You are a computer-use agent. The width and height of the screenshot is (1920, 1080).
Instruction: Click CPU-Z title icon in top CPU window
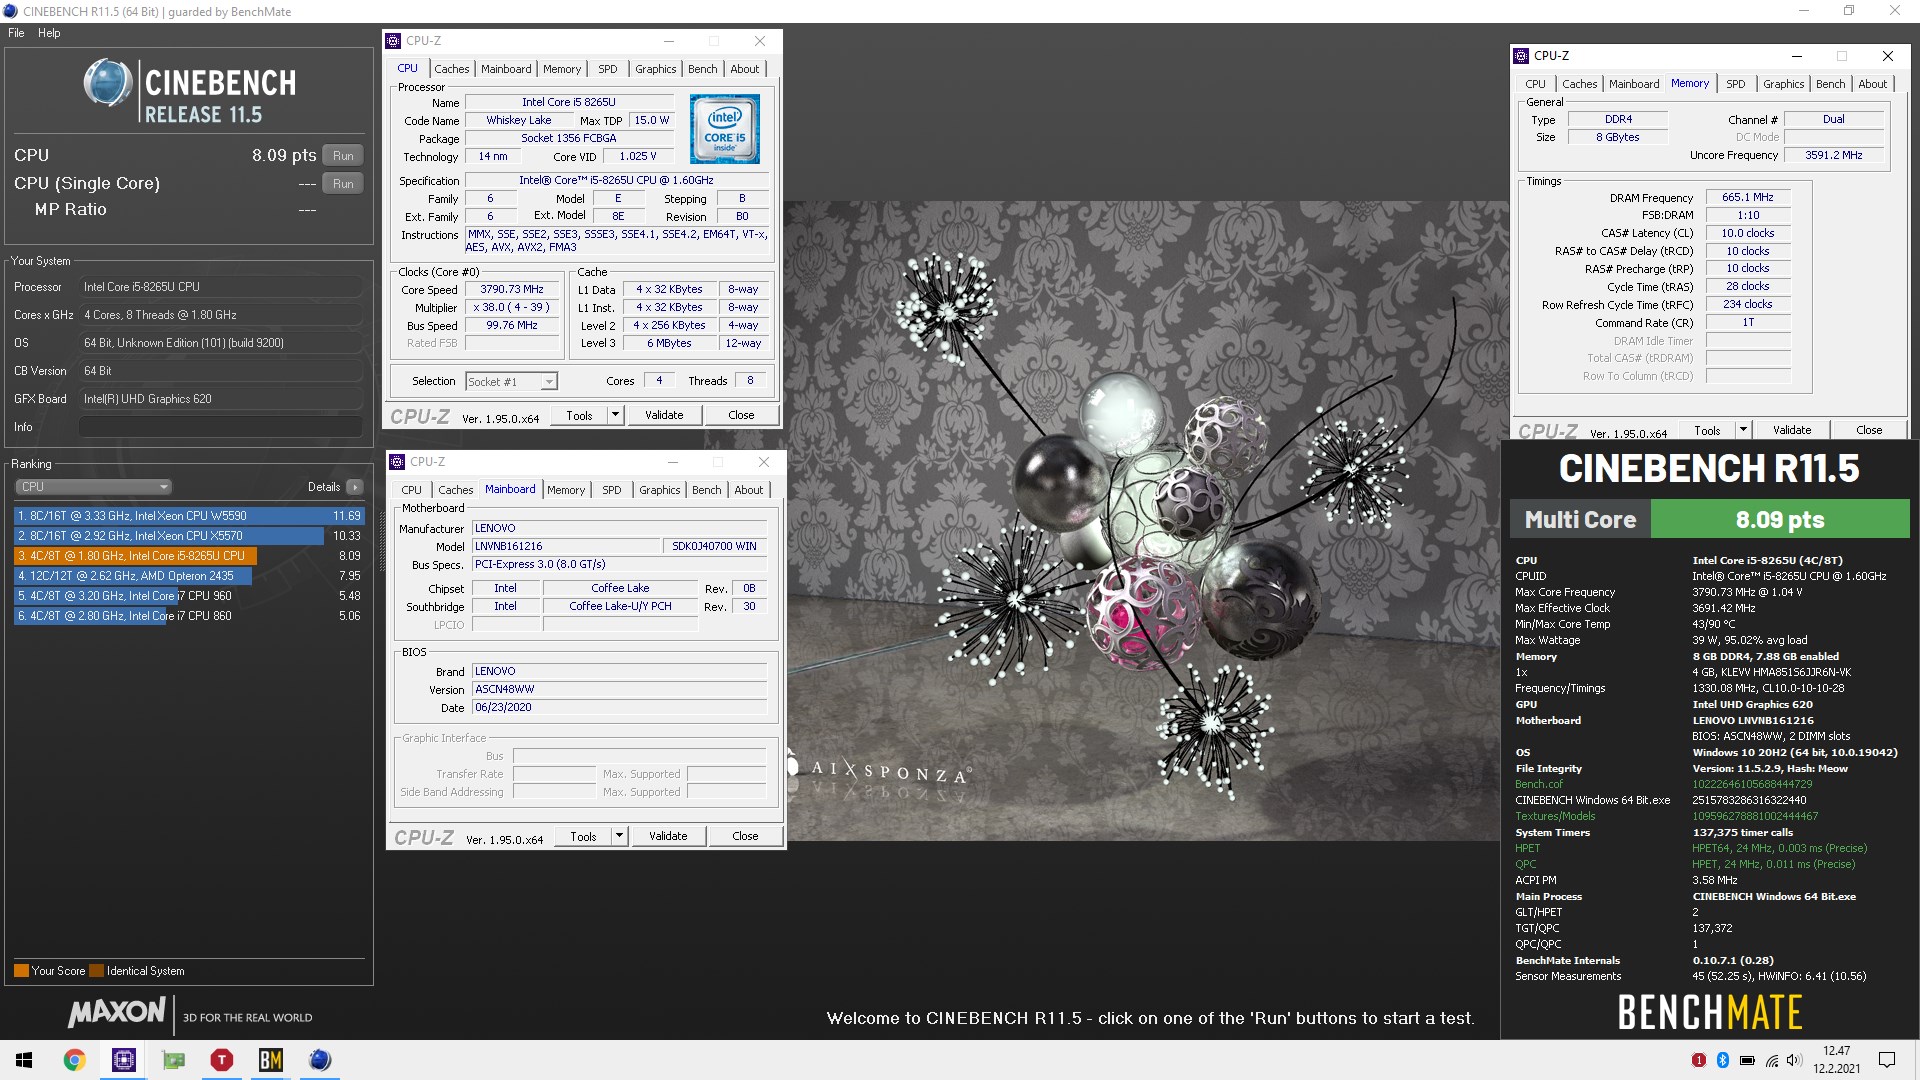393,41
